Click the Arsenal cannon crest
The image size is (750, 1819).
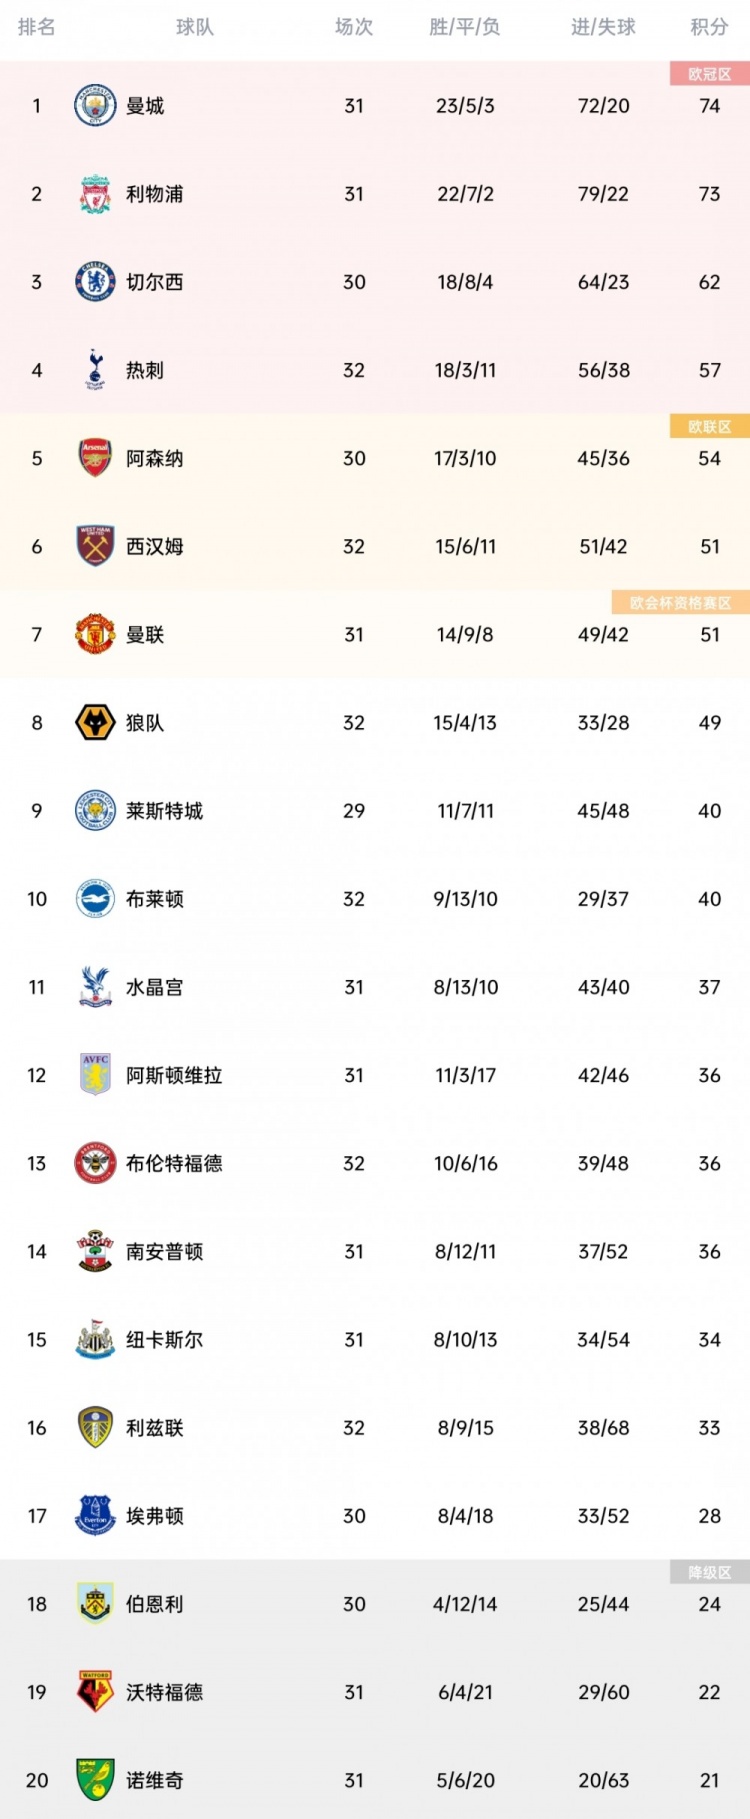95,458
